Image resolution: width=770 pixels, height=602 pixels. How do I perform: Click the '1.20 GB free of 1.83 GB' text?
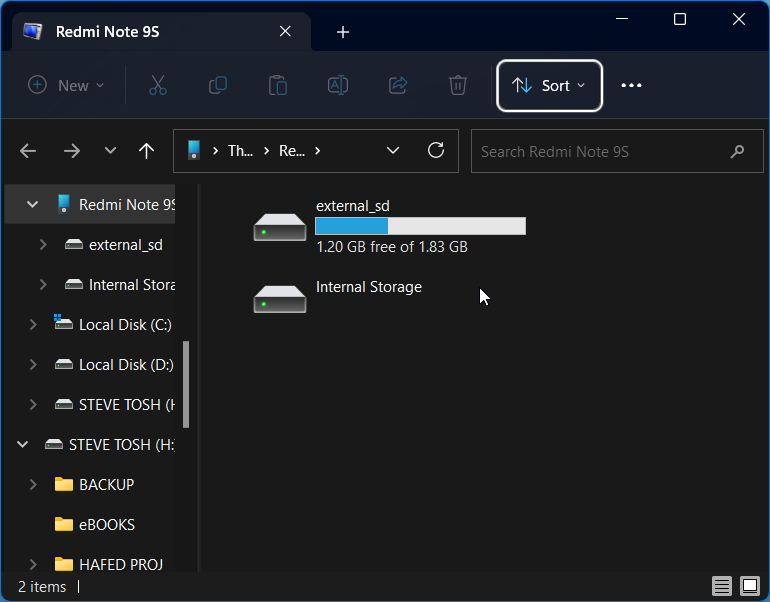click(x=392, y=246)
